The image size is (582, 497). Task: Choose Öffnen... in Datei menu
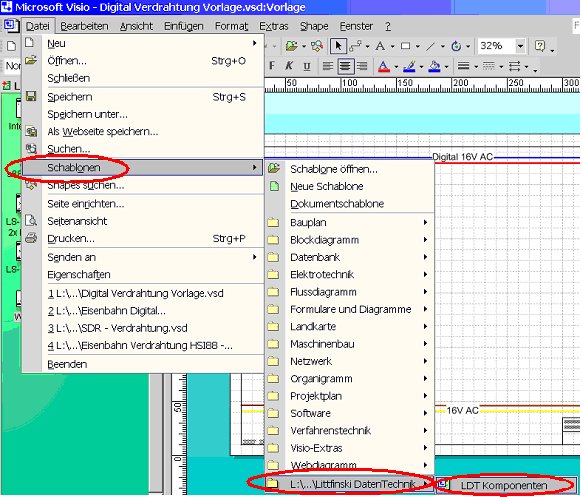point(143,61)
